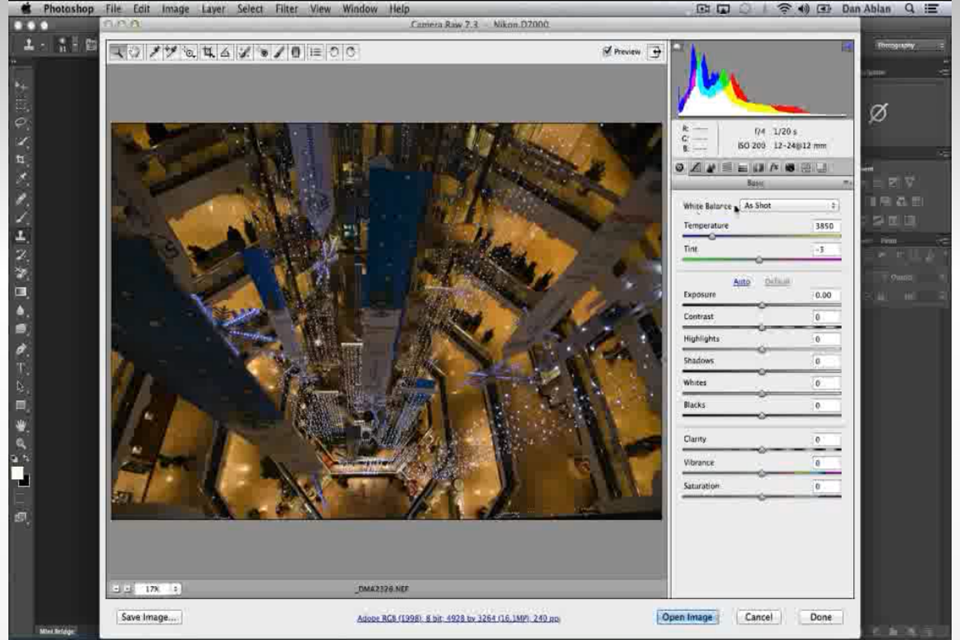Click the Auto tone link

741,282
